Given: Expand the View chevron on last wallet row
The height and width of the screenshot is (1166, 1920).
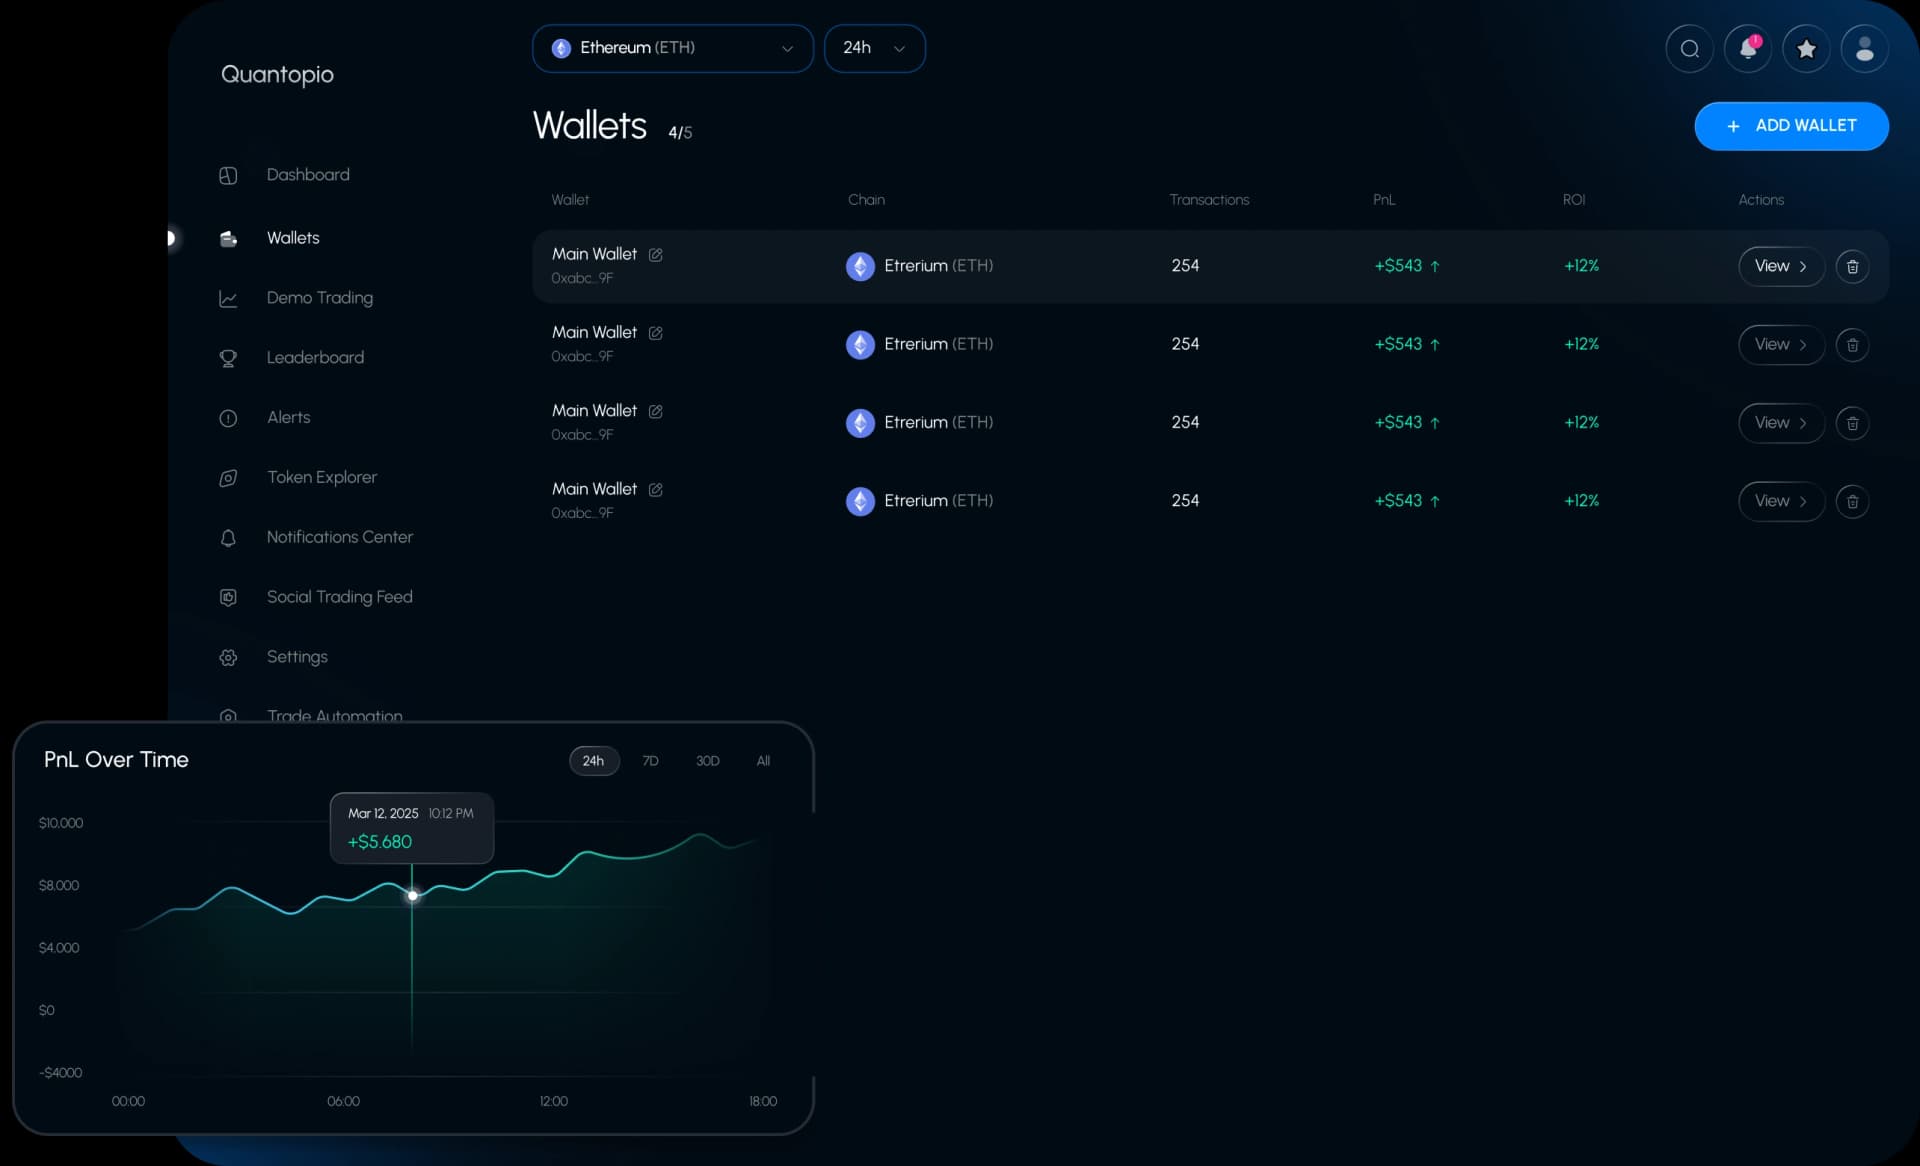Looking at the screenshot, I should [1804, 501].
